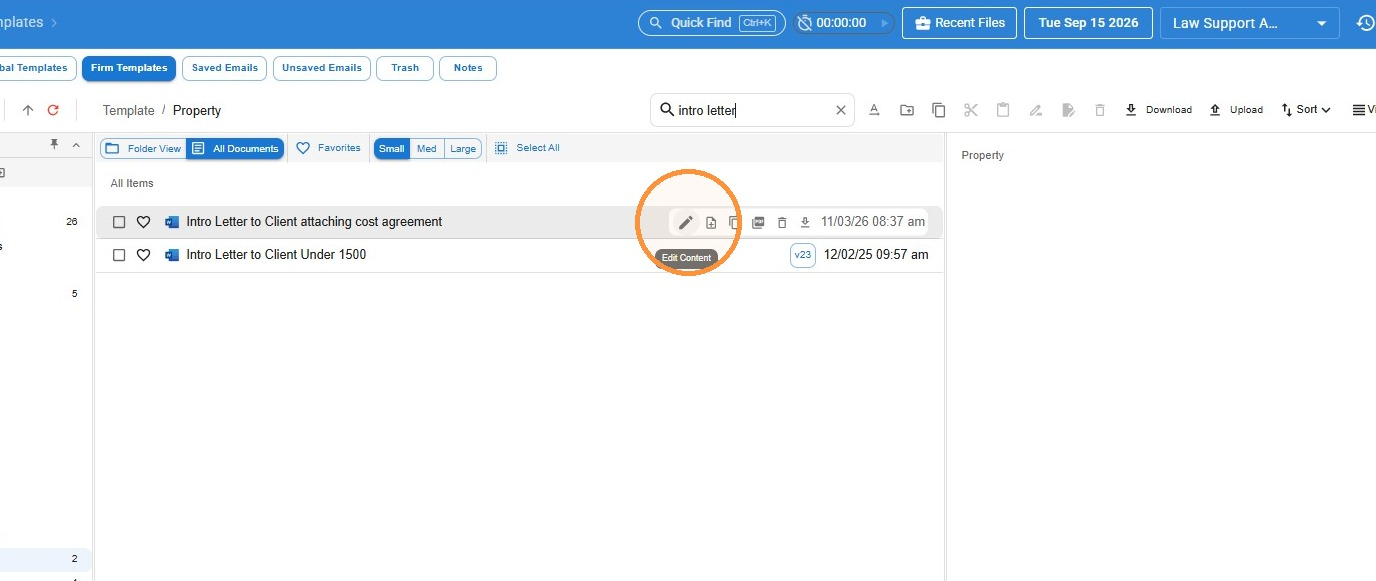Delete cost agreement letter via row trash icon

[x=782, y=222]
